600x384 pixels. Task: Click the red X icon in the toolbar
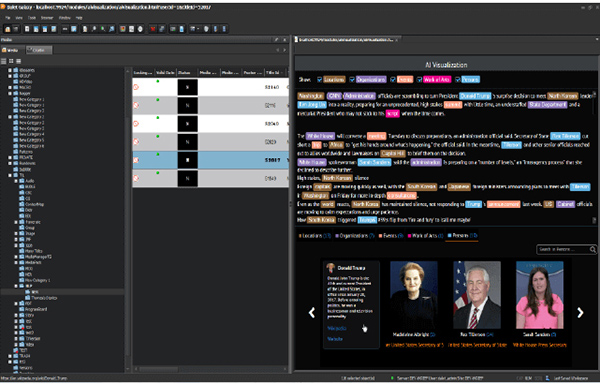(152, 29)
